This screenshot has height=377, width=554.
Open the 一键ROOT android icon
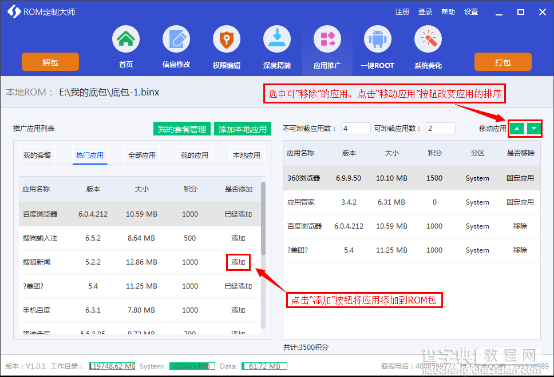(378, 39)
